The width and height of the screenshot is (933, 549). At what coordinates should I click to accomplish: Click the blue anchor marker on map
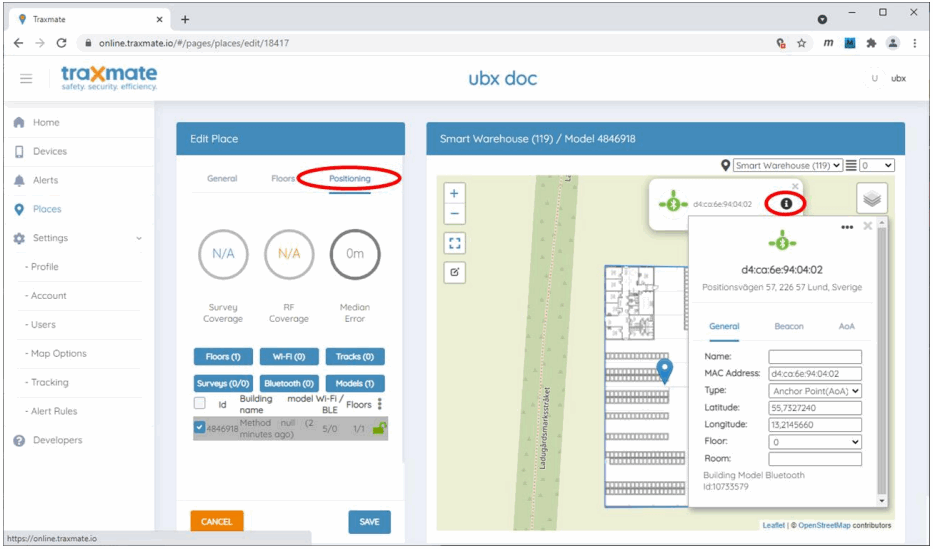point(665,371)
